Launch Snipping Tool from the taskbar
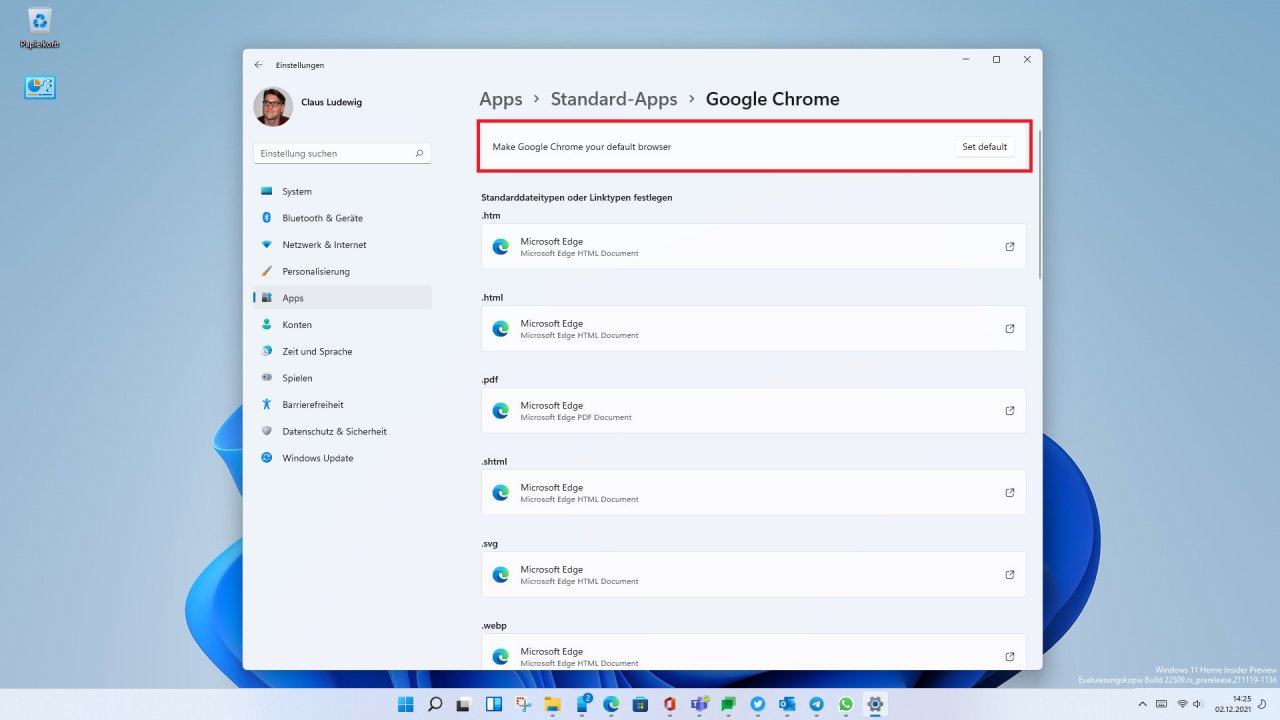The height and width of the screenshot is (720, 1280). click(523, 704)
